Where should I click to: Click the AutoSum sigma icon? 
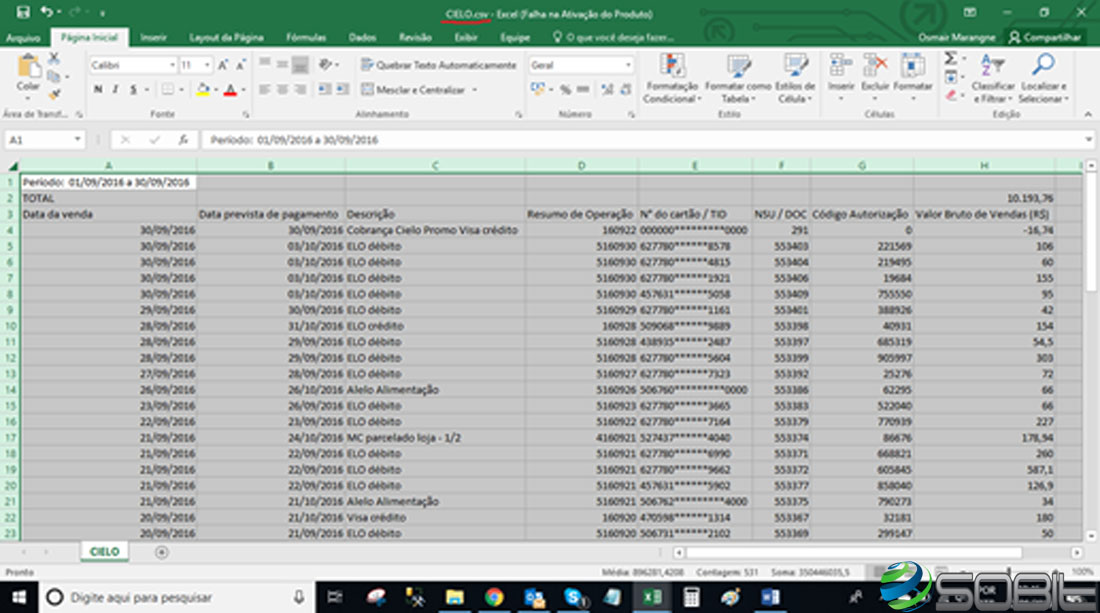(x=951, y=59)
